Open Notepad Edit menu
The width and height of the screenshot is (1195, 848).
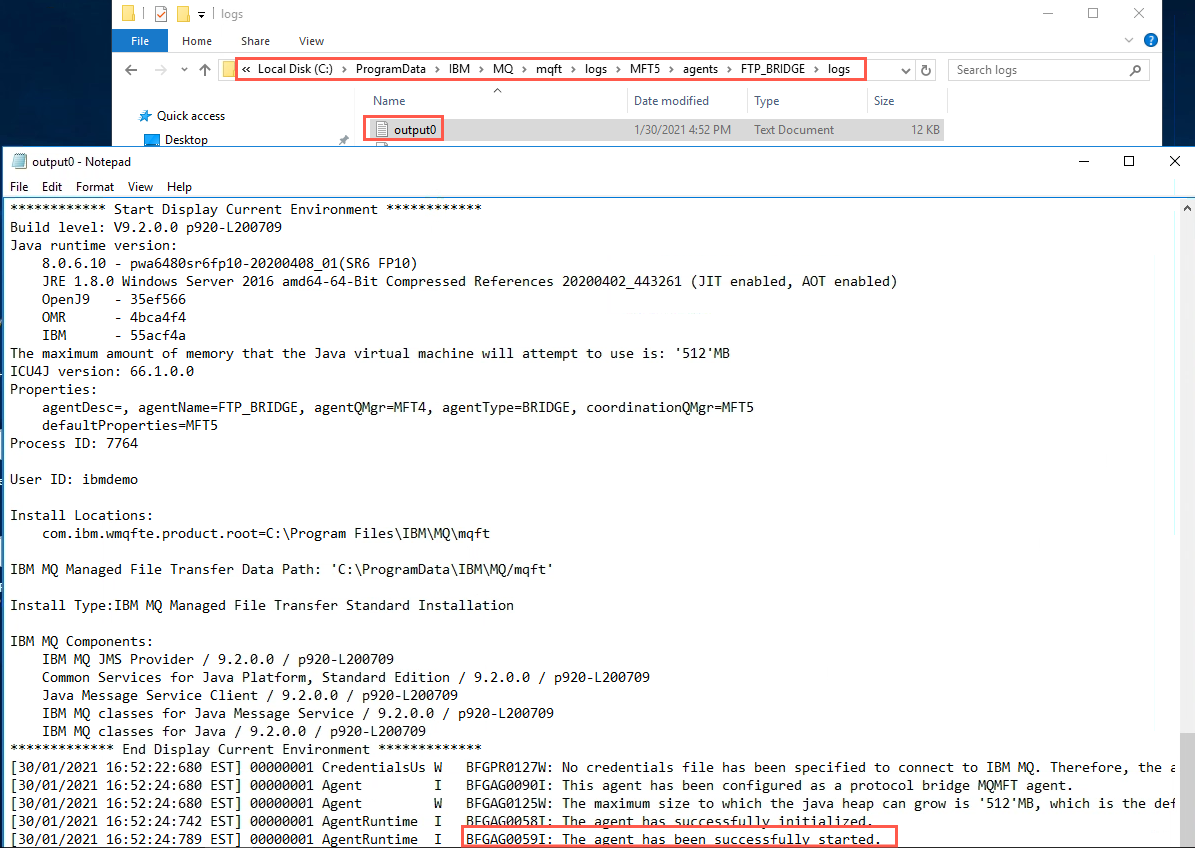pyautogui.click(x=52, y=187)
